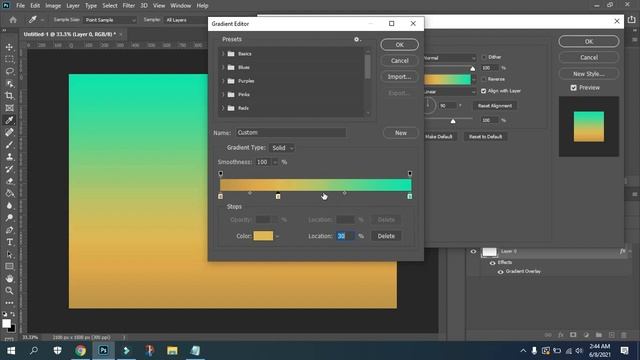
Task: Select the Brush tool
Action: (x=9, y=144)
